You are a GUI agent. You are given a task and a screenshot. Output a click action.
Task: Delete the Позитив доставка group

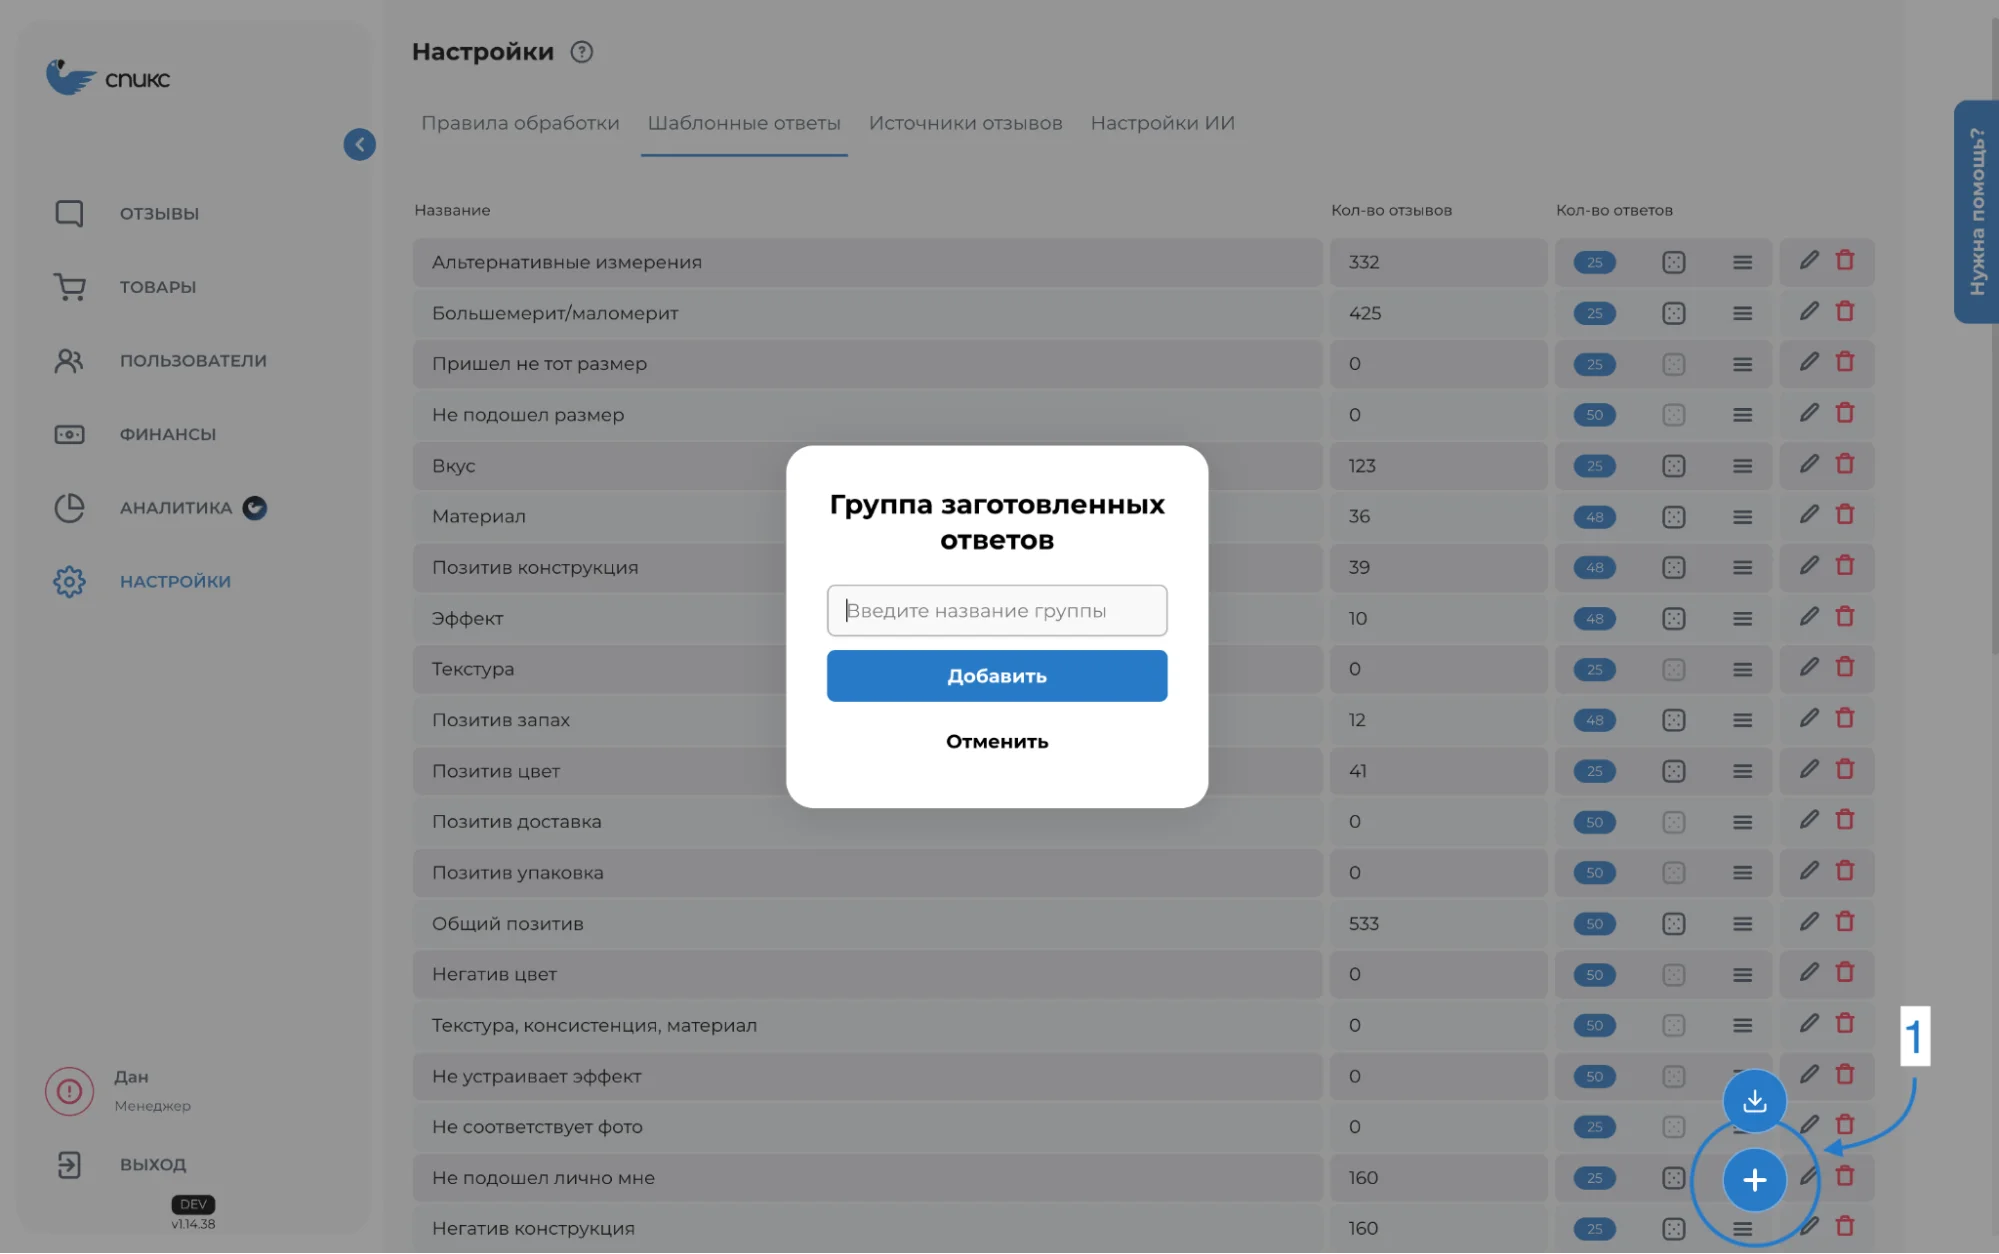(1845, 820)
